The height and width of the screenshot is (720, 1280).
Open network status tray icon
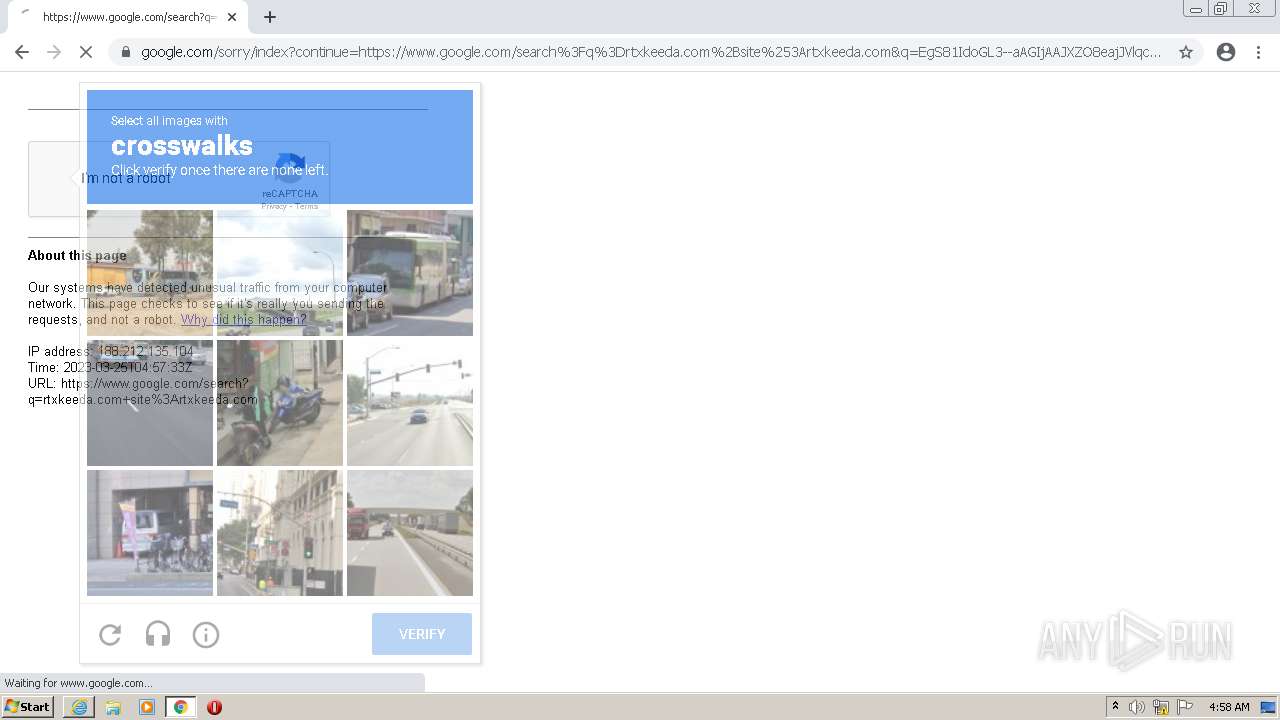1161,707
